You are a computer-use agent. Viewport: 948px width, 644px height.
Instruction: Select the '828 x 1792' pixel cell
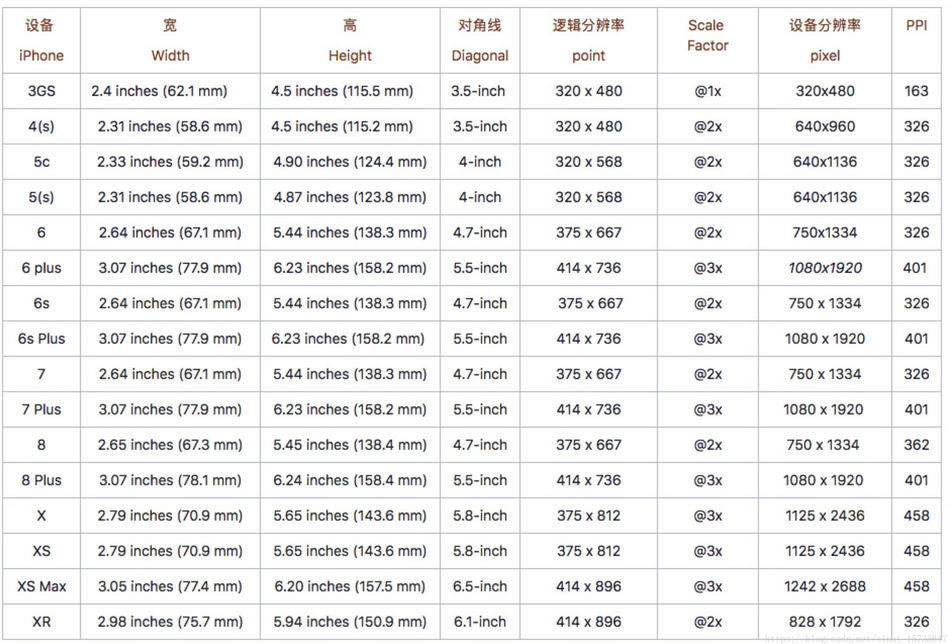[x=825, y=622]
